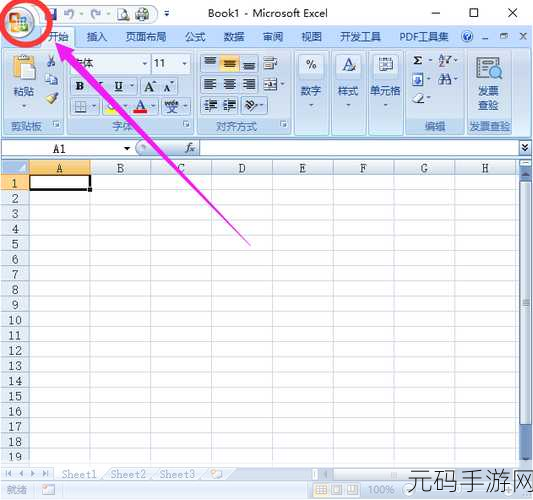
Task: Increase indent
Action: coord(230,105)
